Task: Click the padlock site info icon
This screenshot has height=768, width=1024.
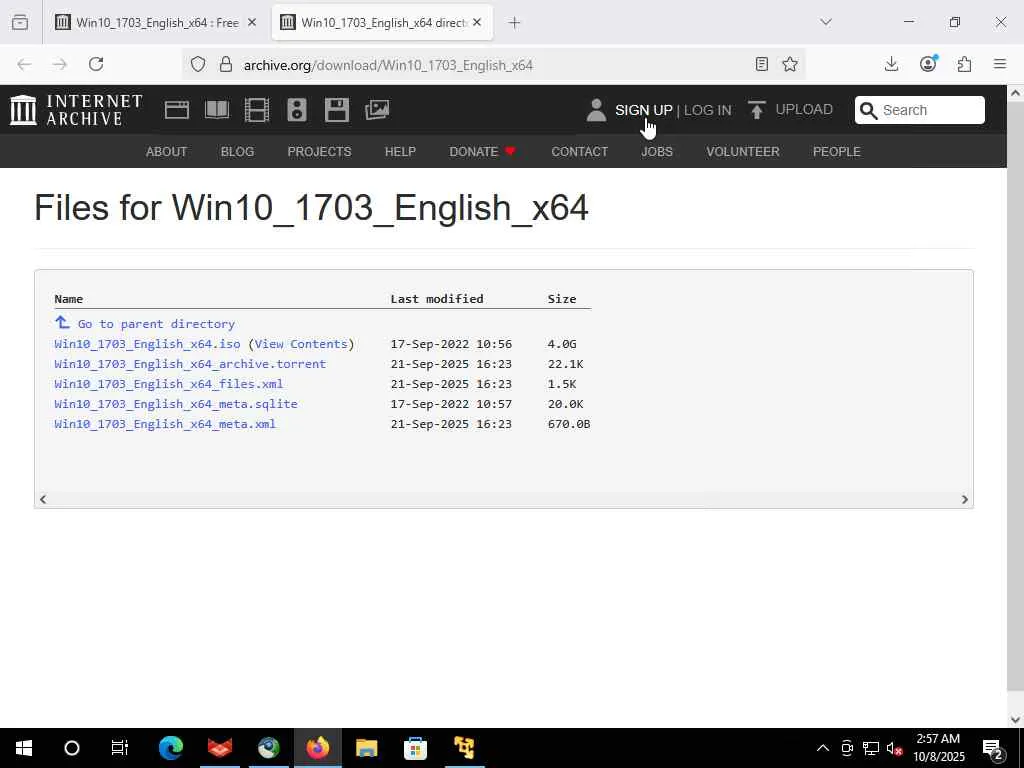Action: point(225,64)
